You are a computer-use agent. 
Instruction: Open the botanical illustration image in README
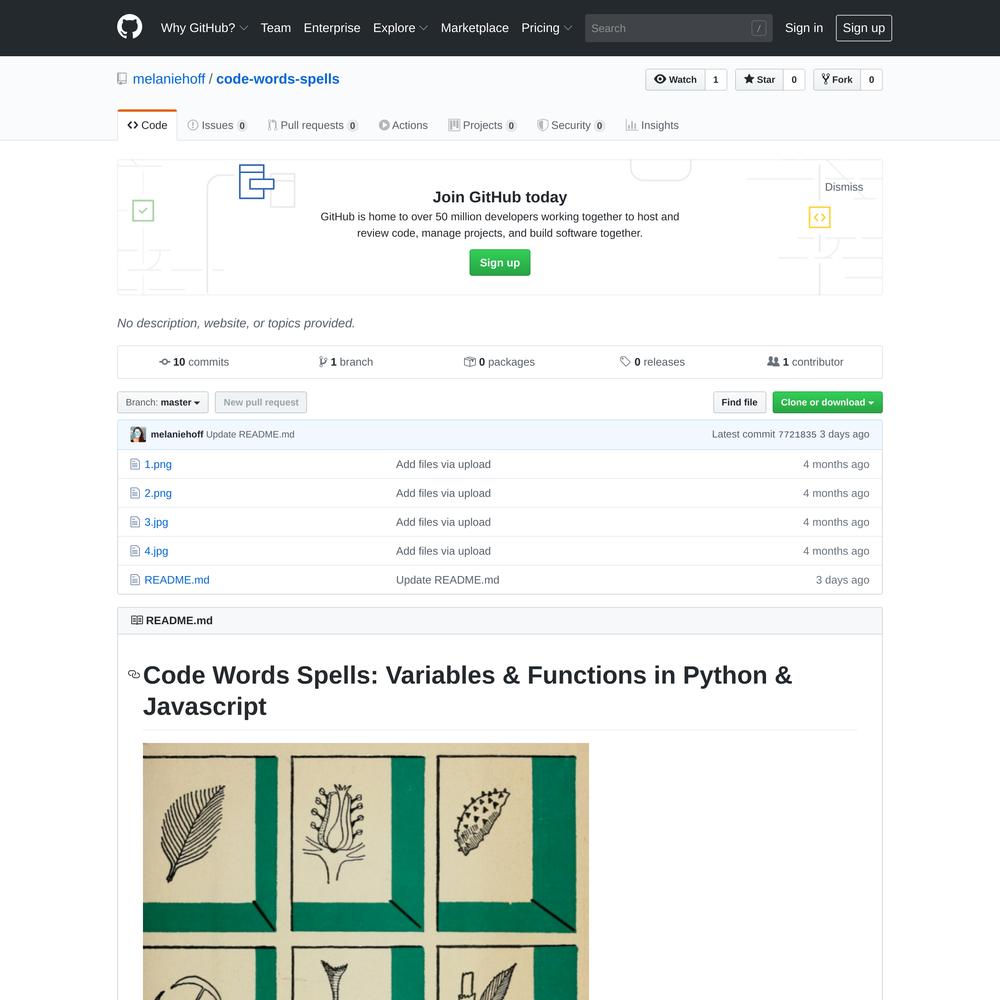point(365,871)
